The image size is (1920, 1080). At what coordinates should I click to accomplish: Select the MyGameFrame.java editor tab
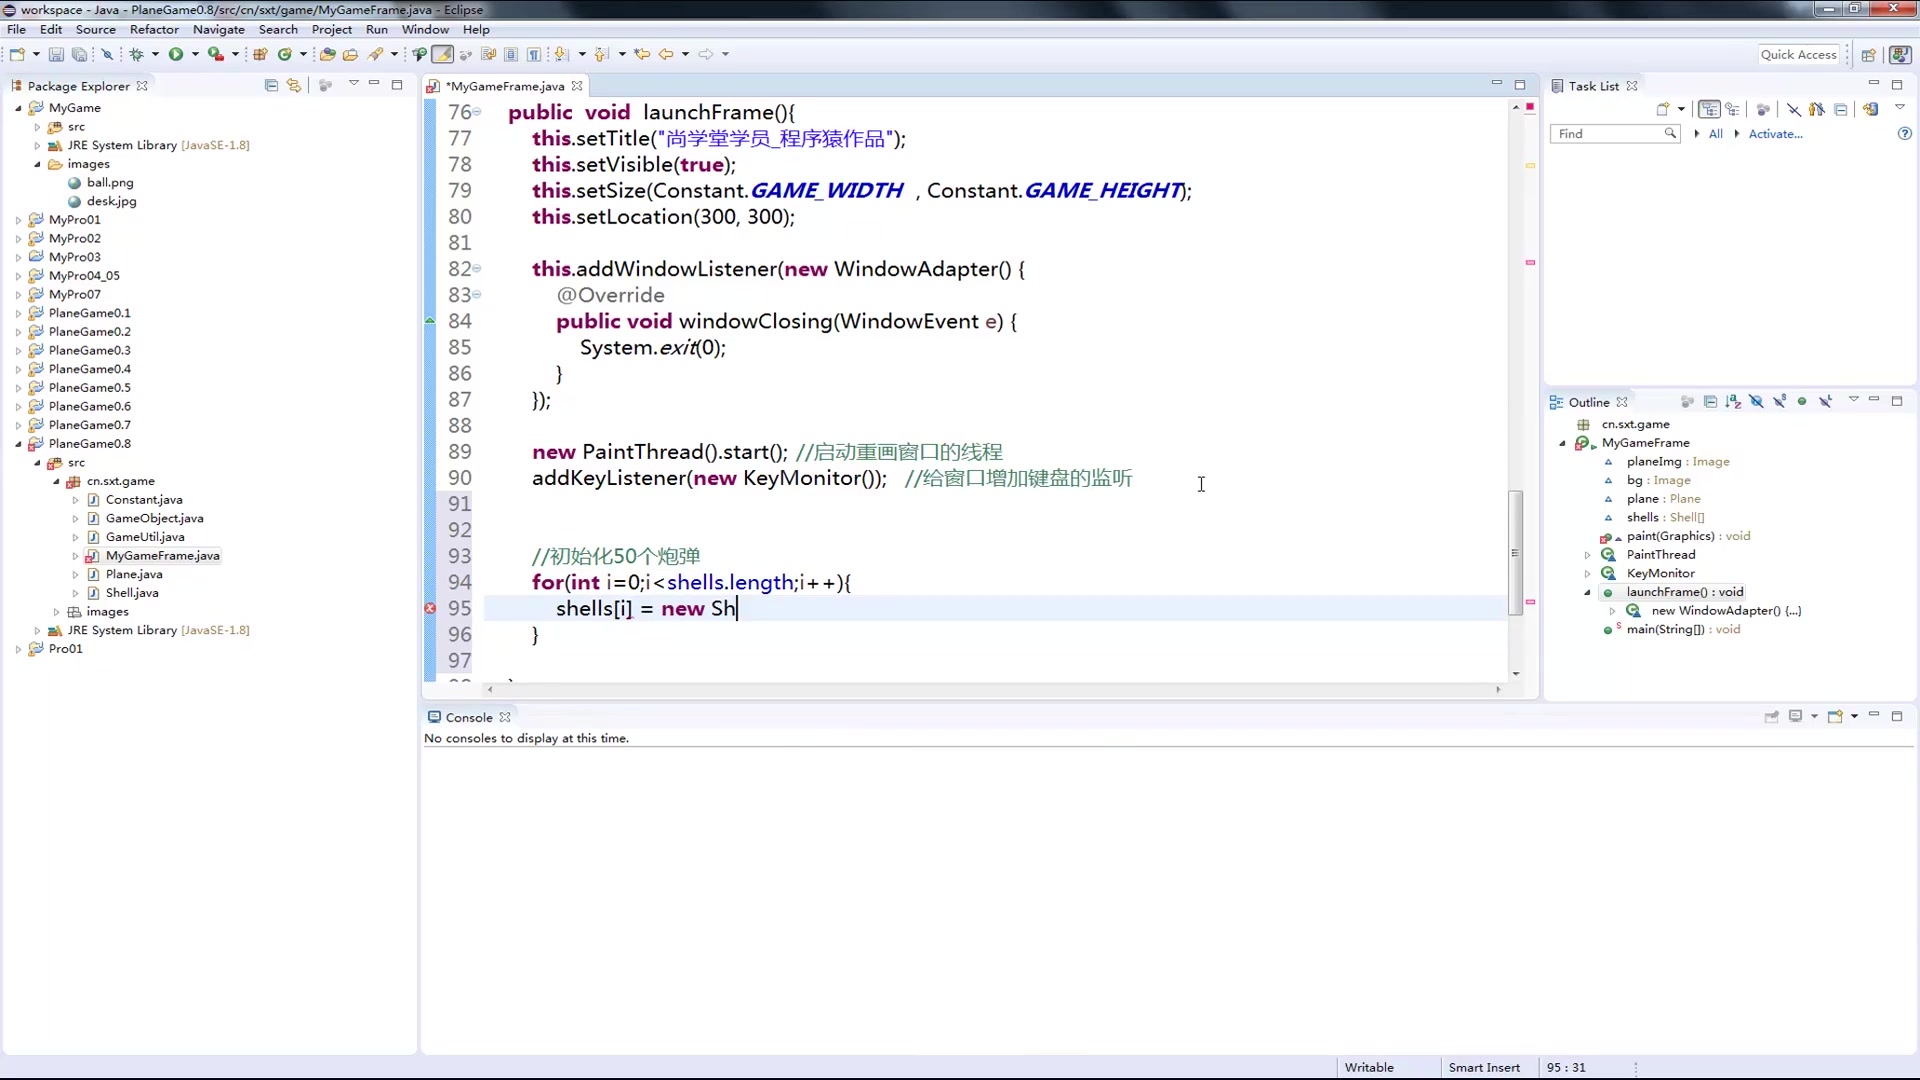(505, 86)
